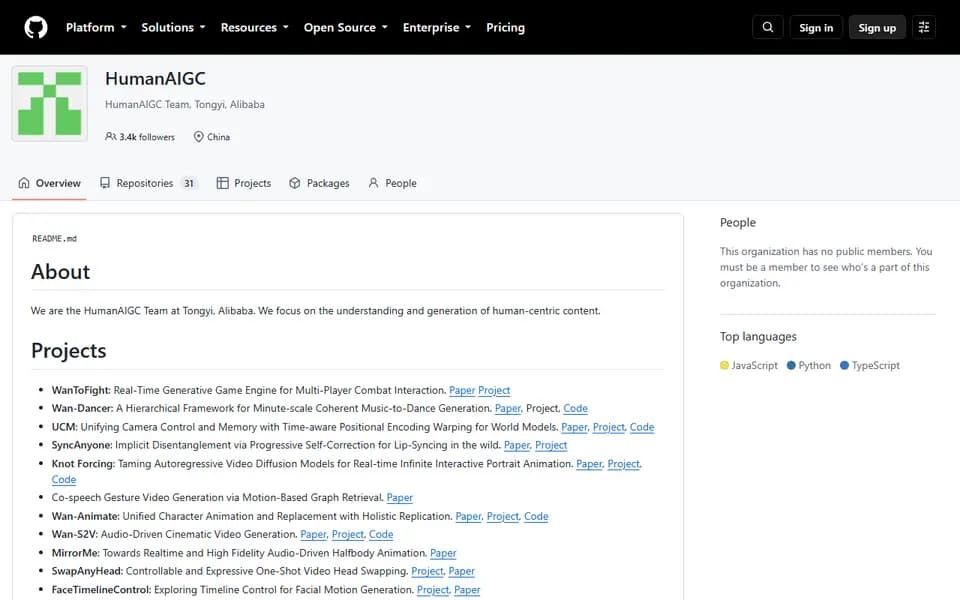Click the location pin icon

tap(198, 137)
